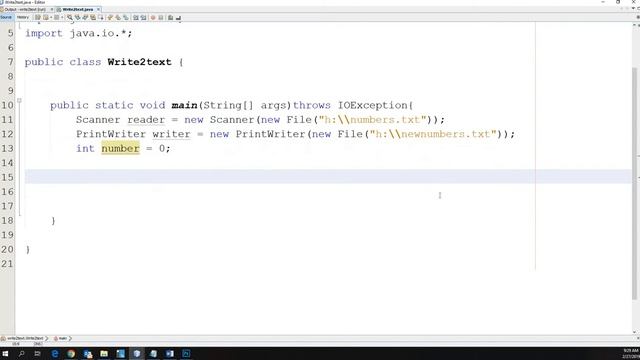
Task: Select write2text.Write2text breadcrumb
Action: coord(25,338)
